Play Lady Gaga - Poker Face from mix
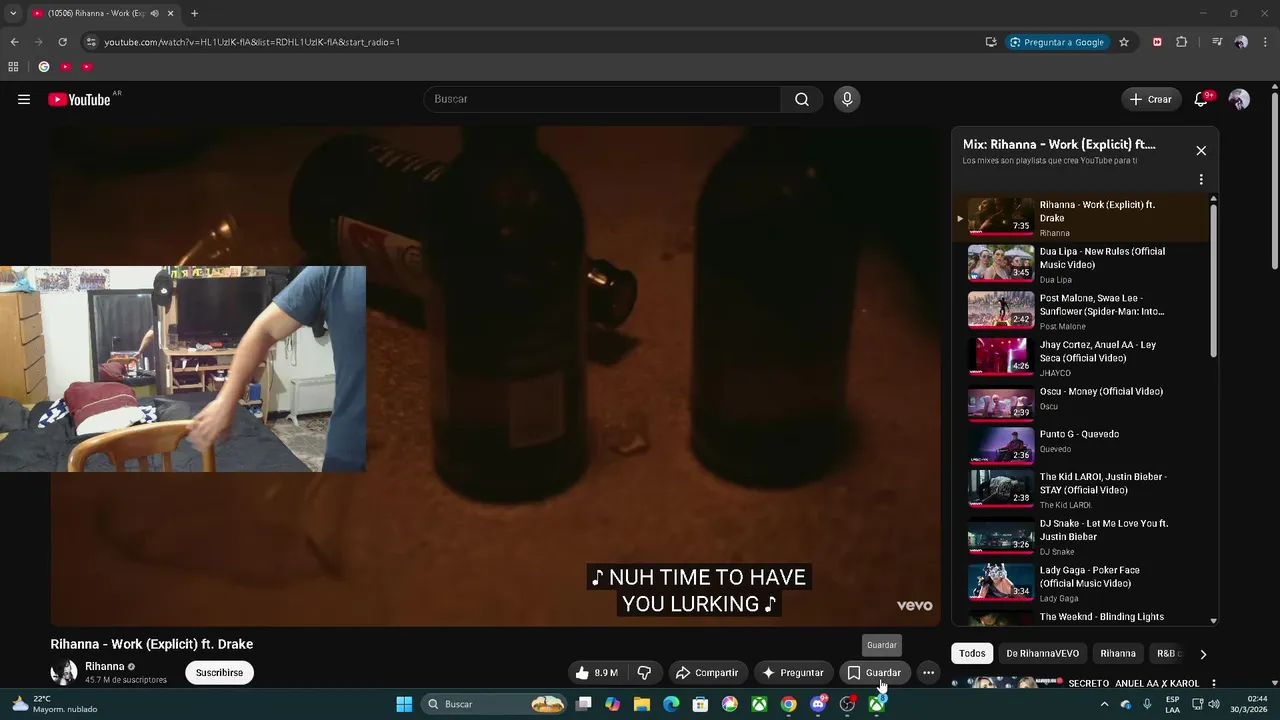 1082,584
